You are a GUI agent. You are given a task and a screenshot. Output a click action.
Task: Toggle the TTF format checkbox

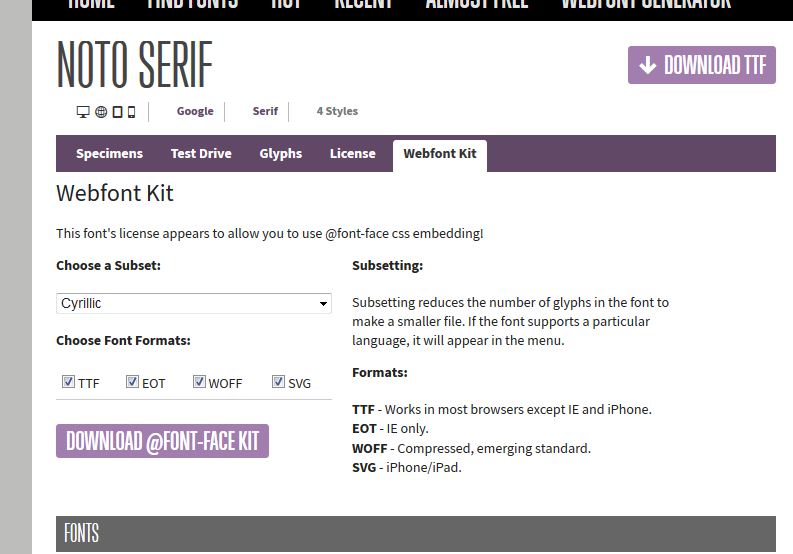[x=69, y=382]
